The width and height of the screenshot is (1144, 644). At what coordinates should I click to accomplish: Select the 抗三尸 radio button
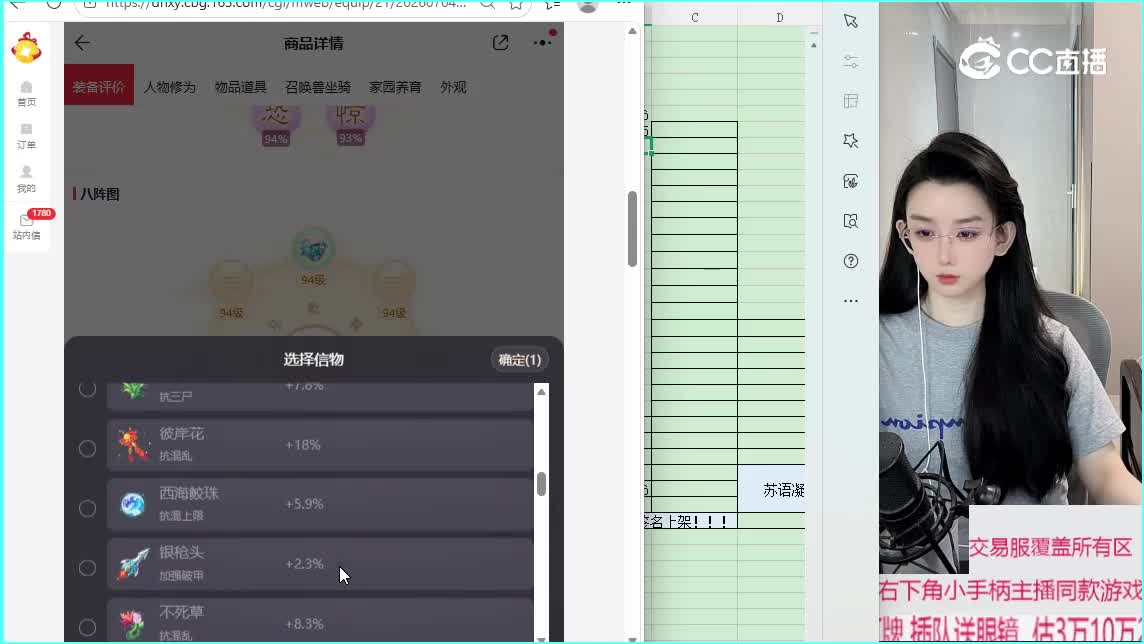pos(88,389)
